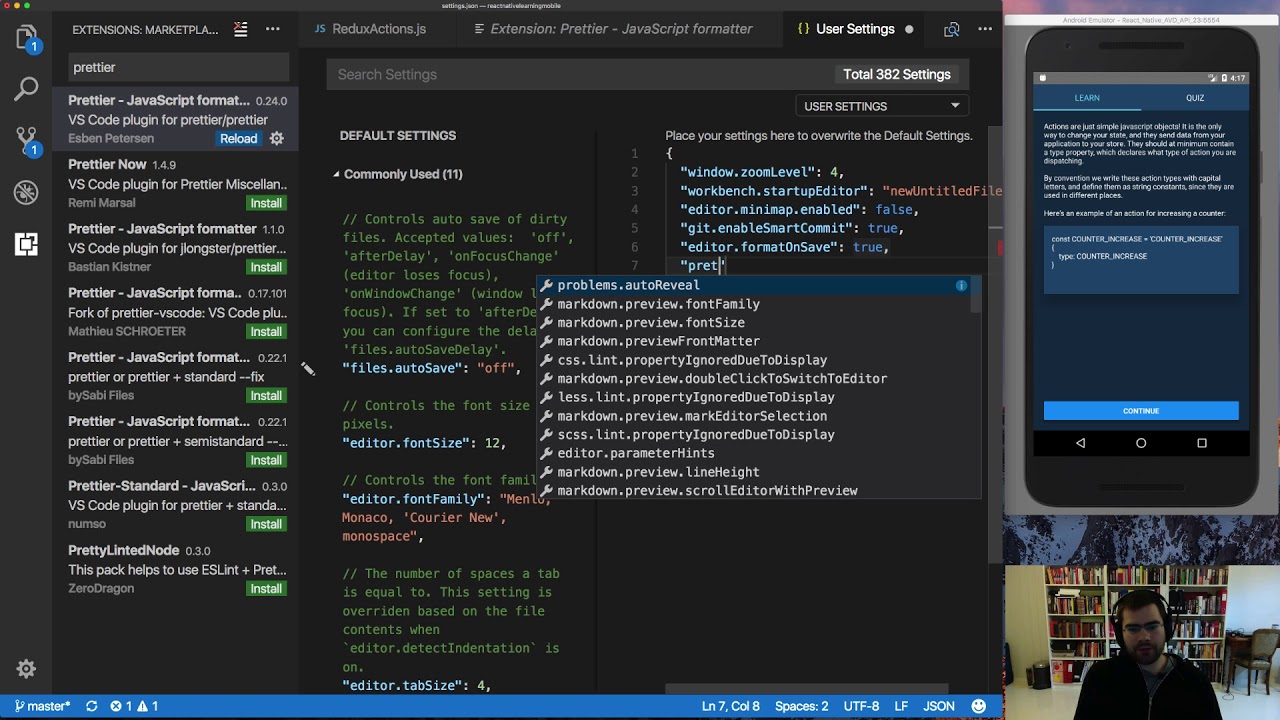
Task: Open editor more actions ellipsis menu
Action: click(x=985, y=29)
